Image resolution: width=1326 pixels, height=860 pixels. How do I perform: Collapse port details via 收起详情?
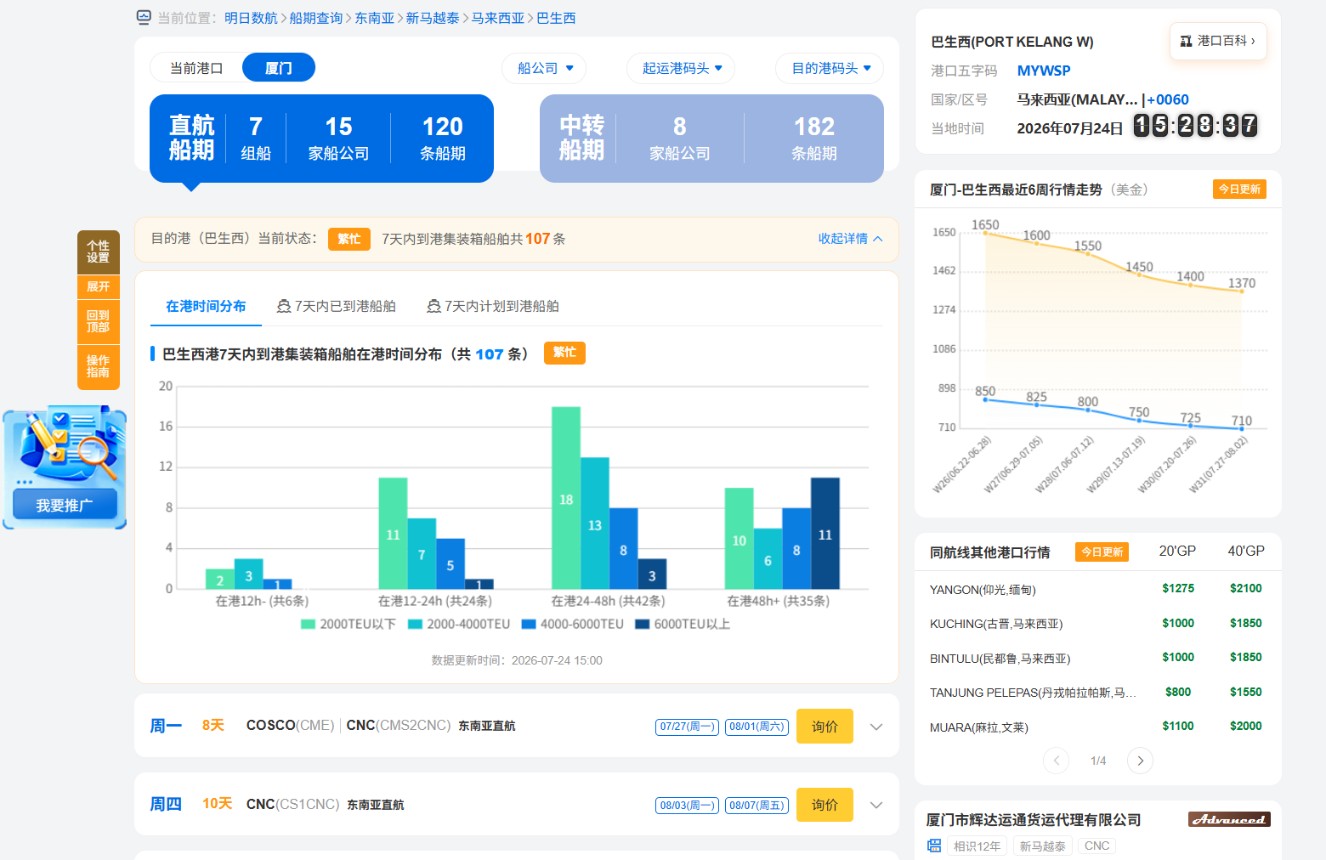(851, 239)
